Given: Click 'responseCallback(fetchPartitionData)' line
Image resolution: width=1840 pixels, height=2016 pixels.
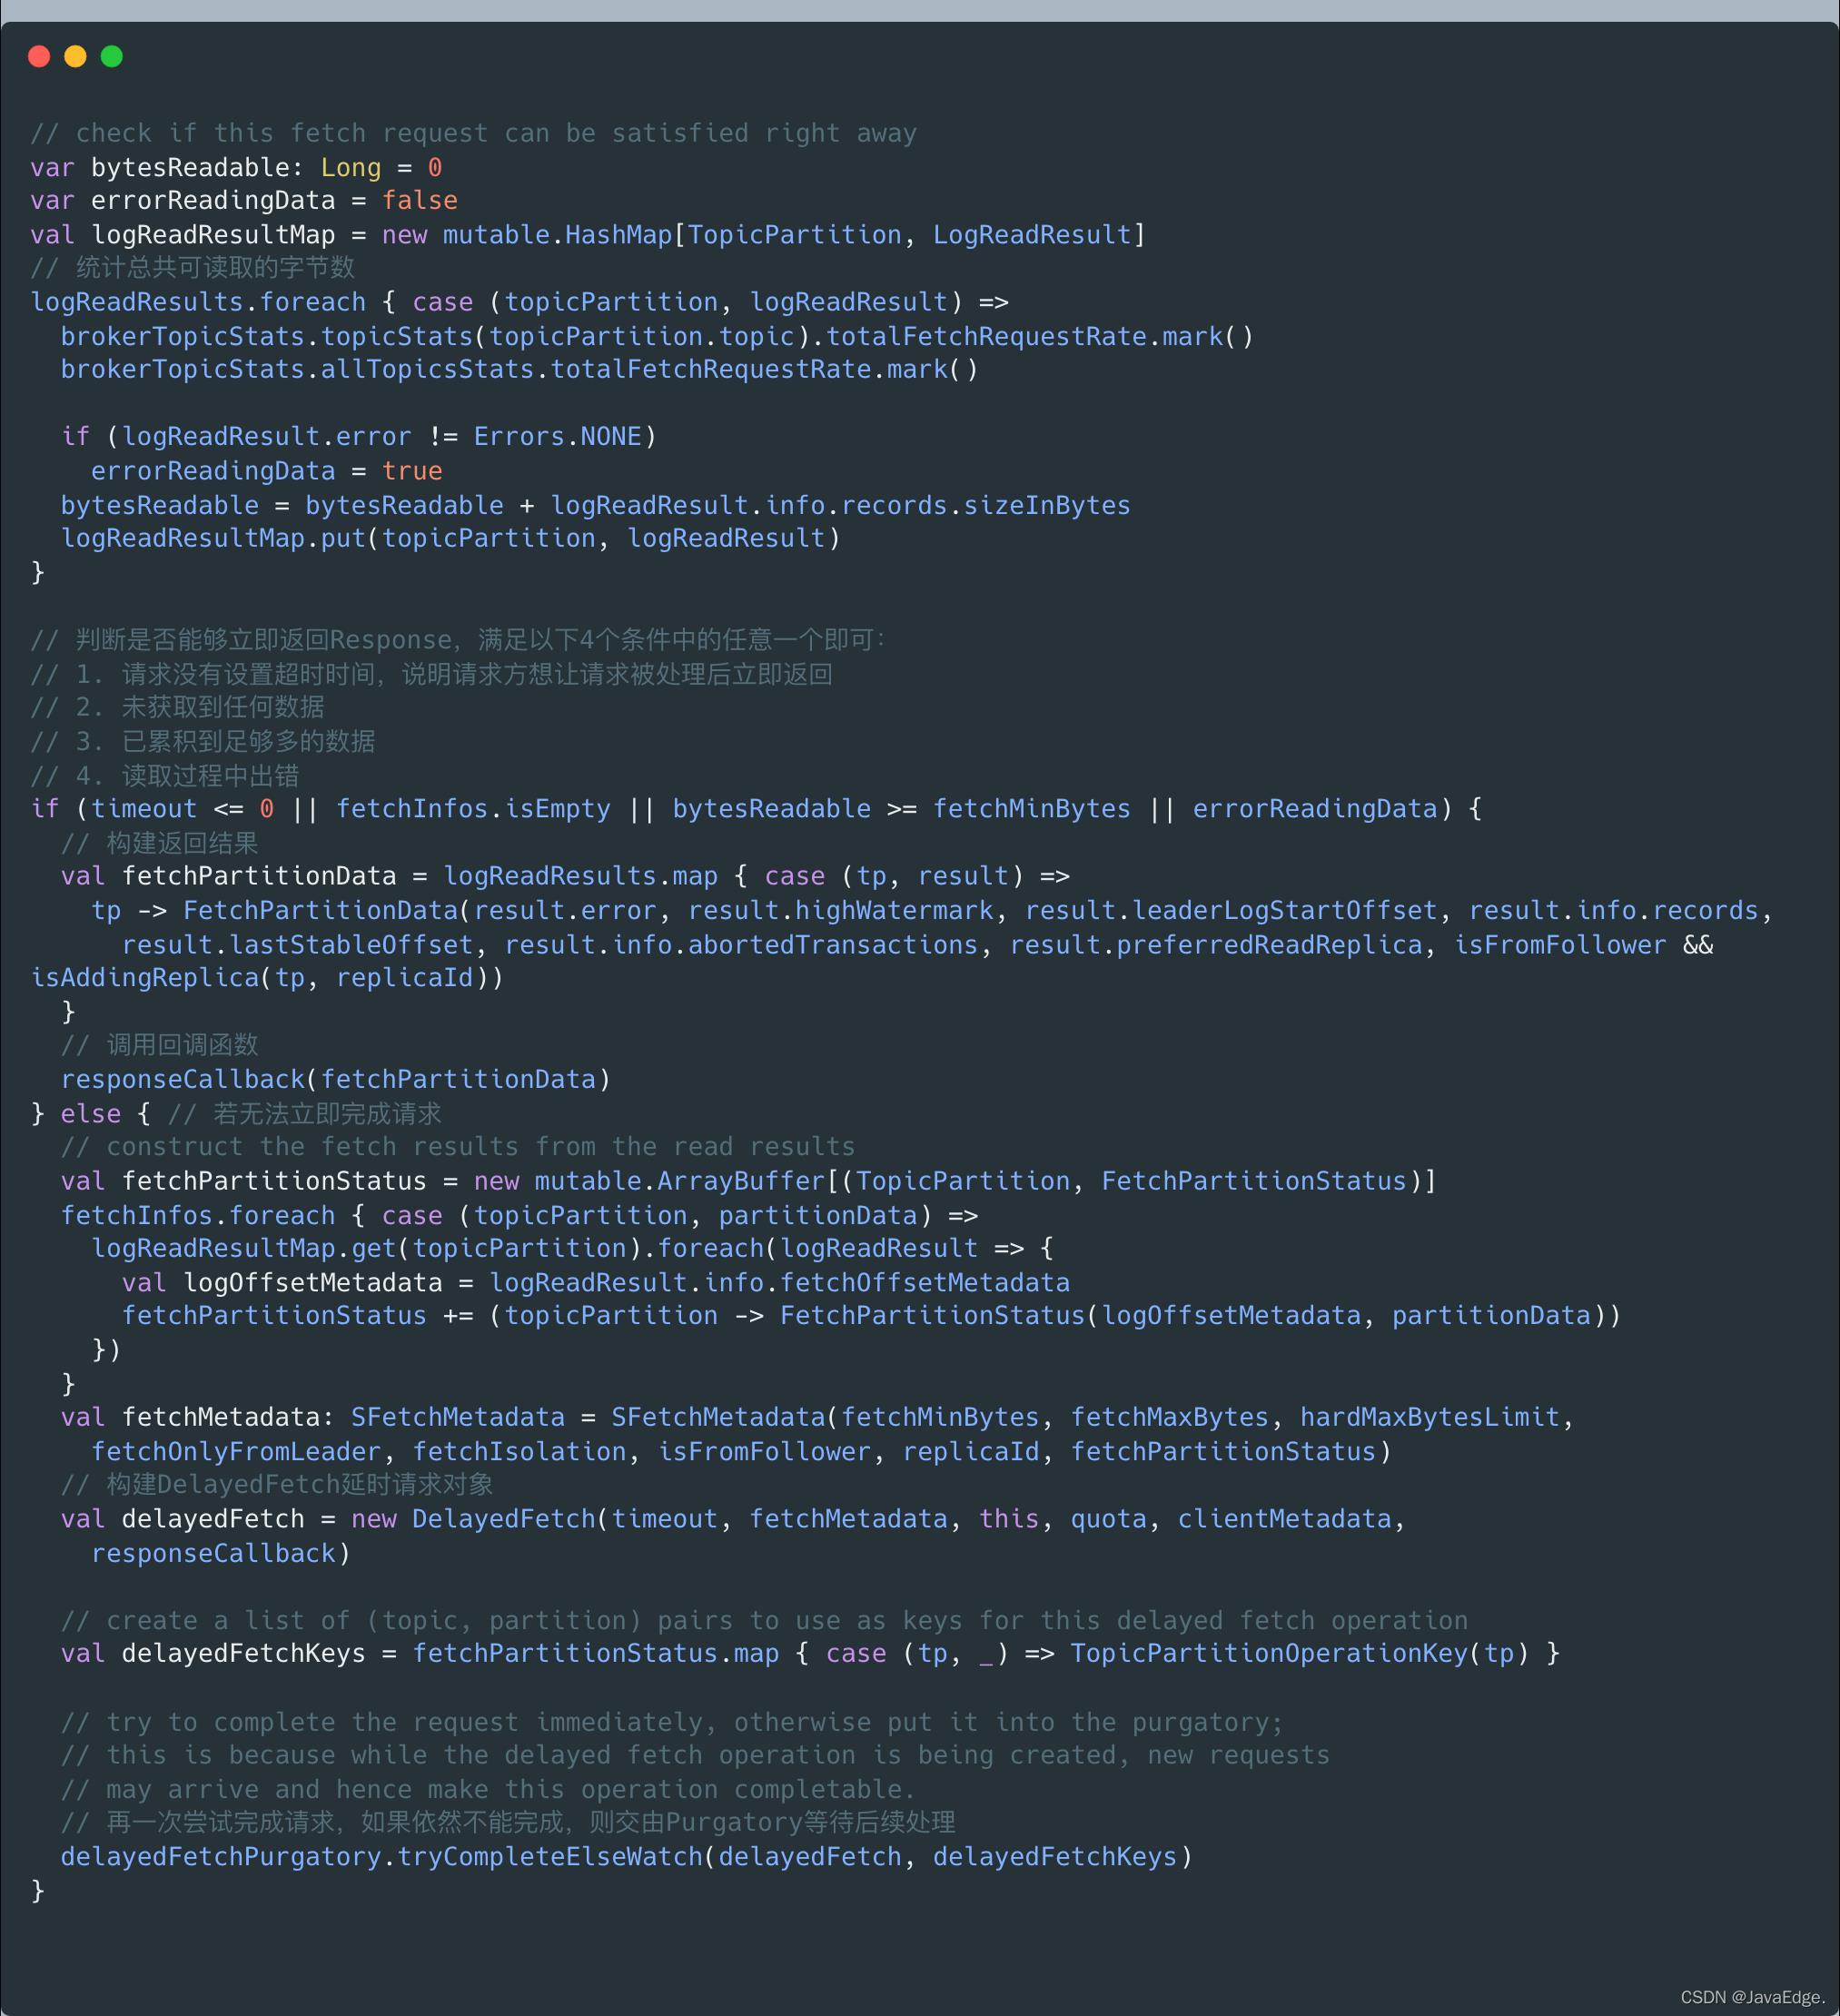Looking at the screenshot, I should click(x=336, y=1080).
